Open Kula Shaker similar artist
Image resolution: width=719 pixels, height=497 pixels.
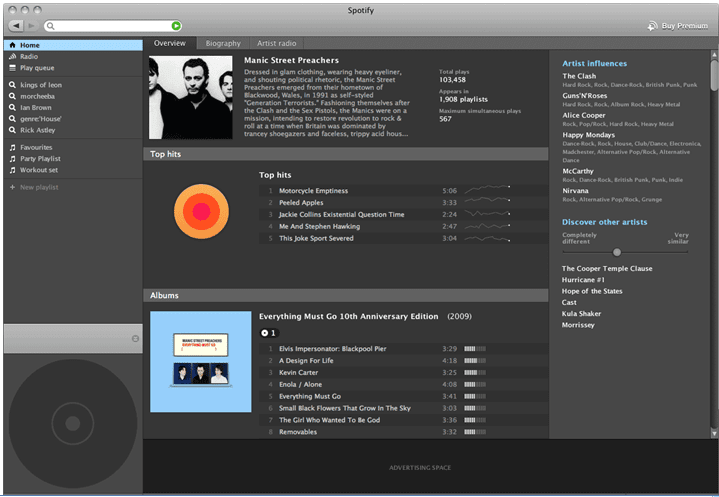581,314
